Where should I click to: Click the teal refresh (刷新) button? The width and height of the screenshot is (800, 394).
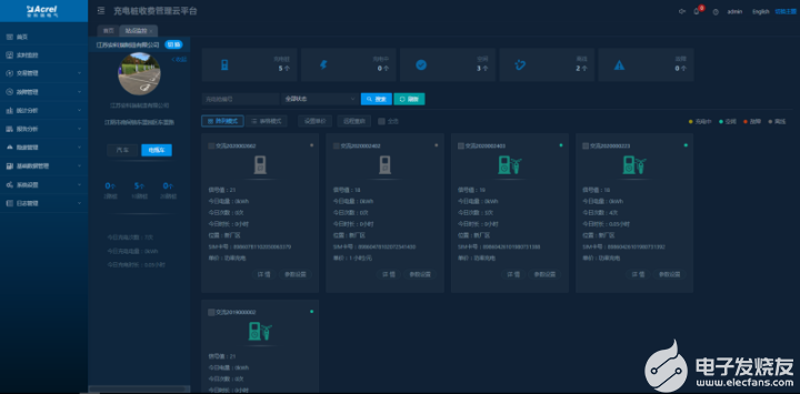[x=409, y=99]
